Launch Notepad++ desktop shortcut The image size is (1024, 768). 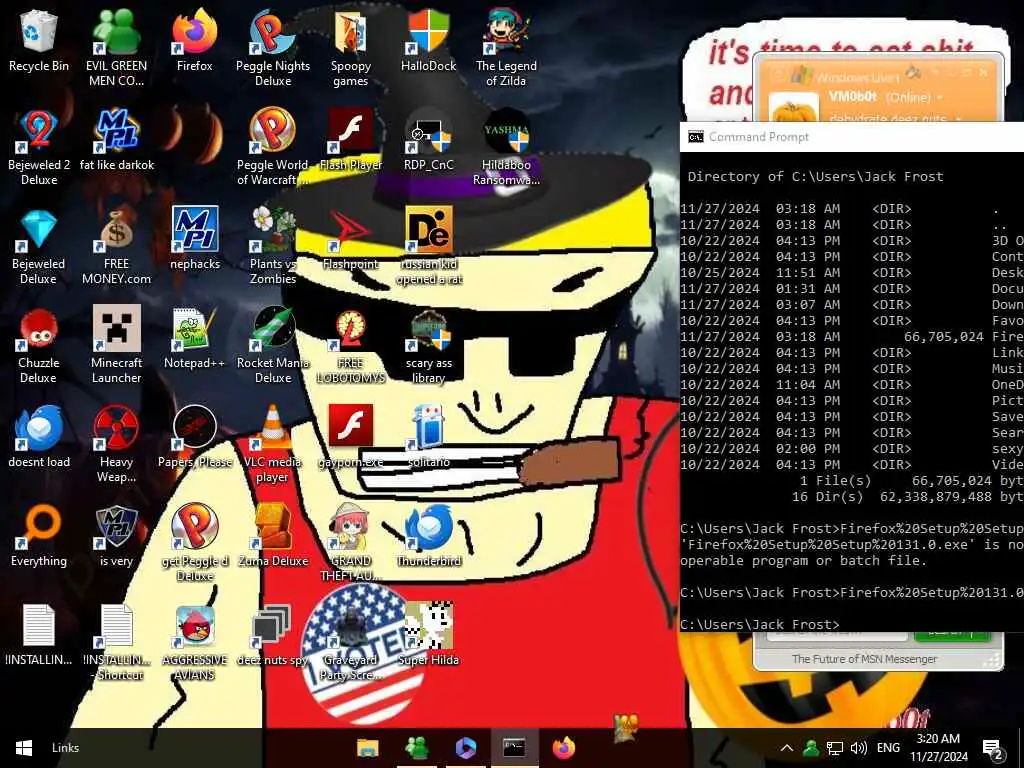[195, 338]
